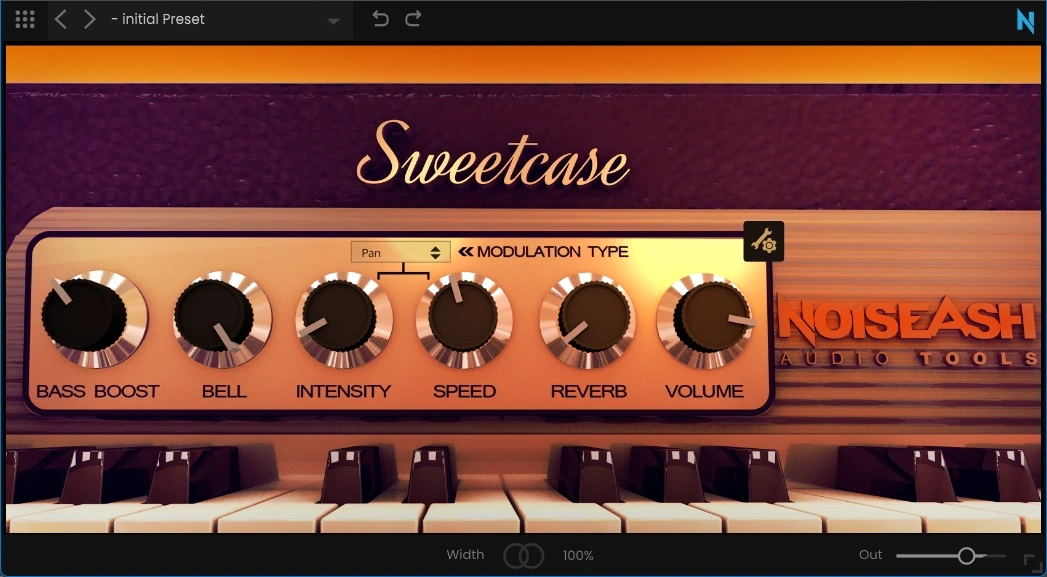
Task: Click the Noiseash N logo icon
Action: [x=1025, y=21]
